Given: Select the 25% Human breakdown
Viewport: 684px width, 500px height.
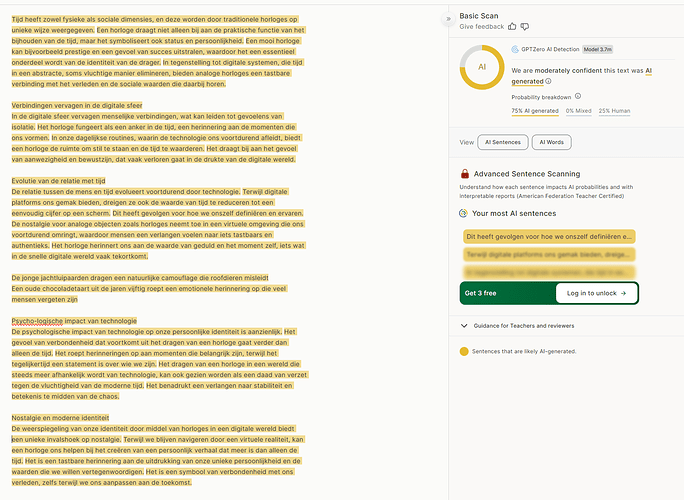Looking at the screenshot, I should tap(616, 110).
